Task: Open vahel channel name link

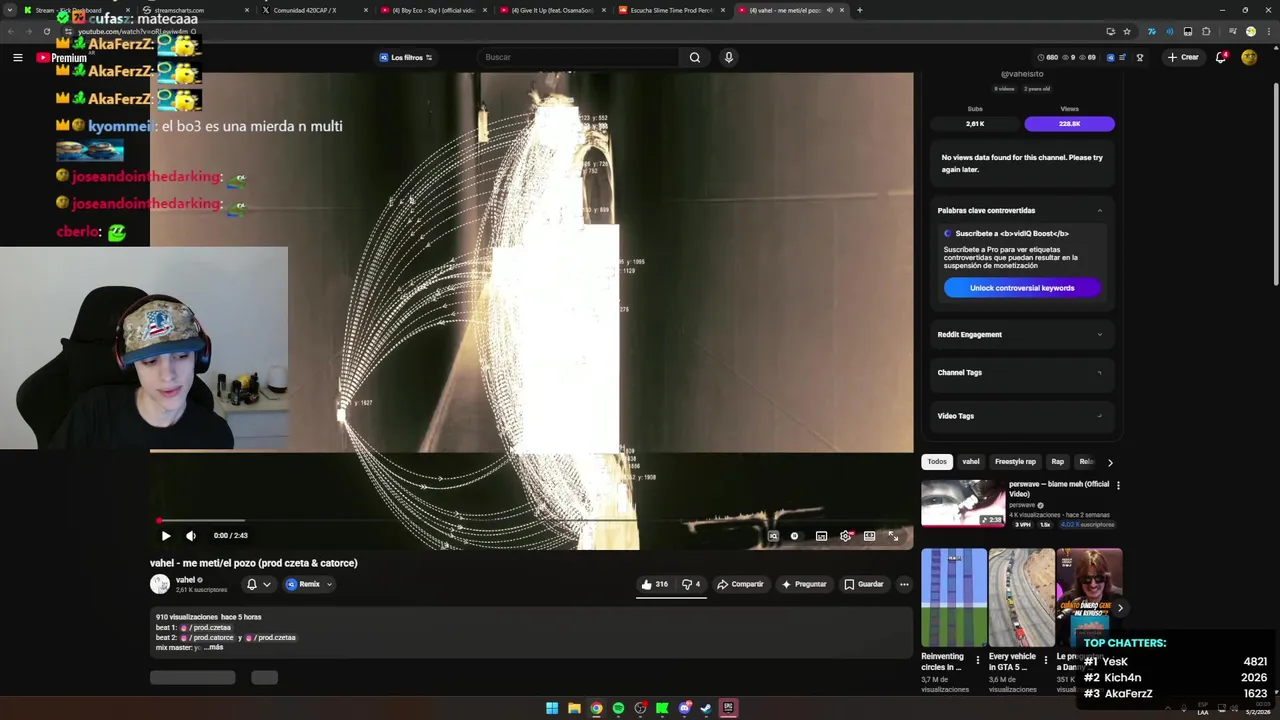Action: click(185, 580)
